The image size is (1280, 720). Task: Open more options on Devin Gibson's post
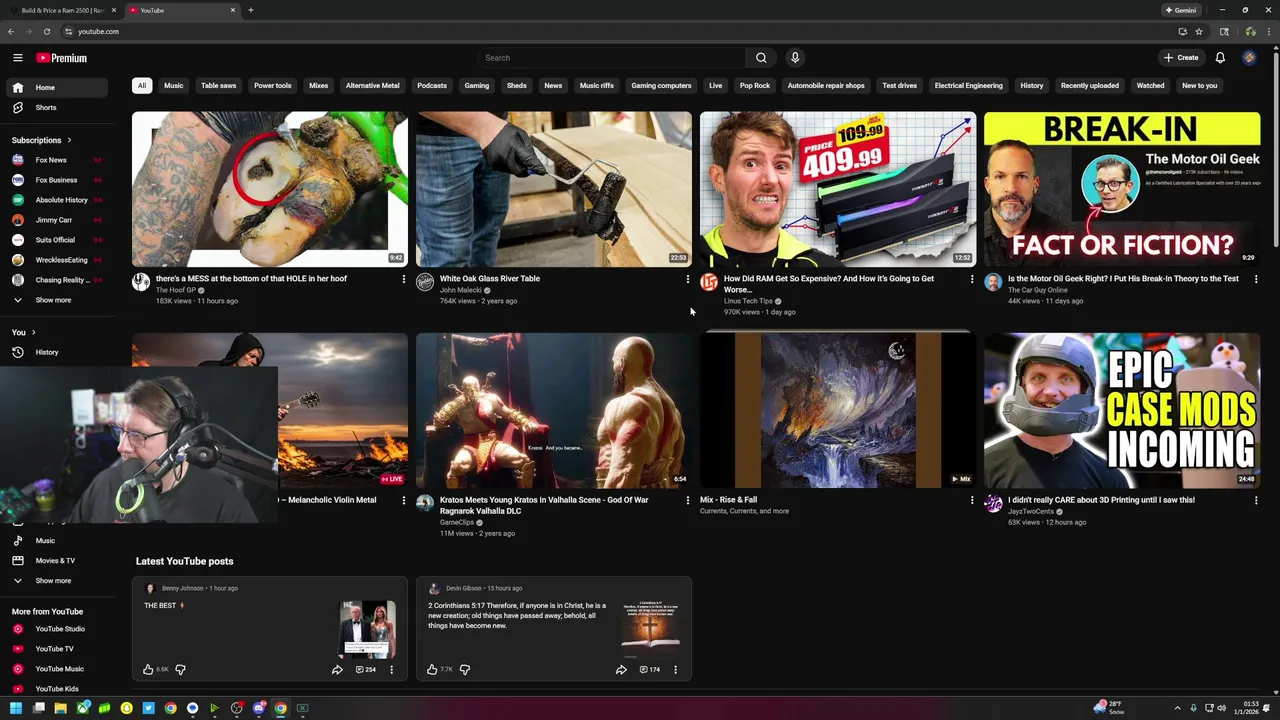[675, 669]
